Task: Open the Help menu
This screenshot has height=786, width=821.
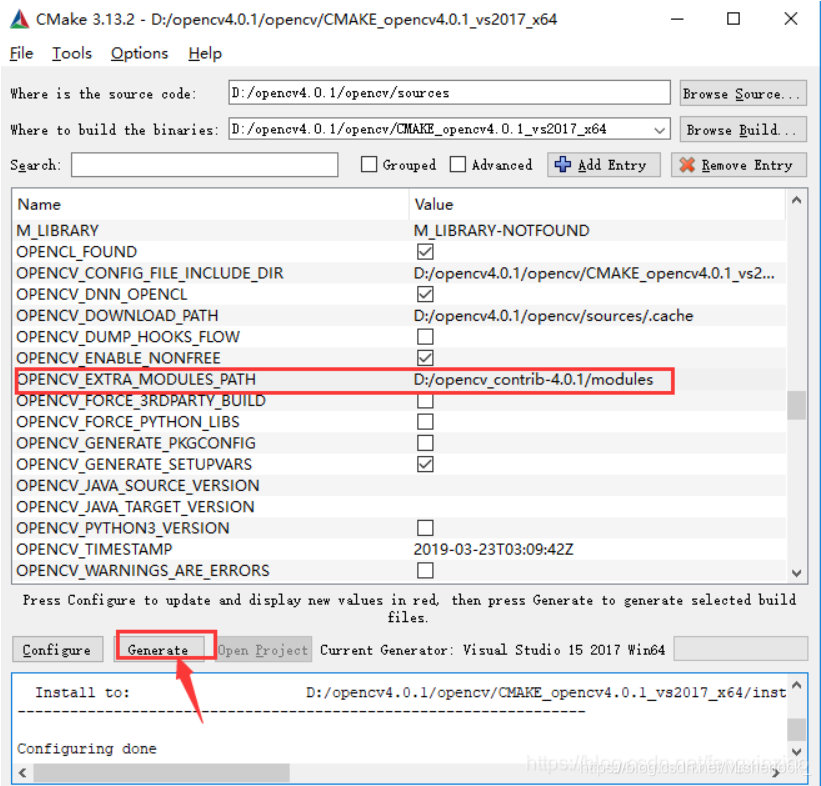Action: tap(205, 53)
